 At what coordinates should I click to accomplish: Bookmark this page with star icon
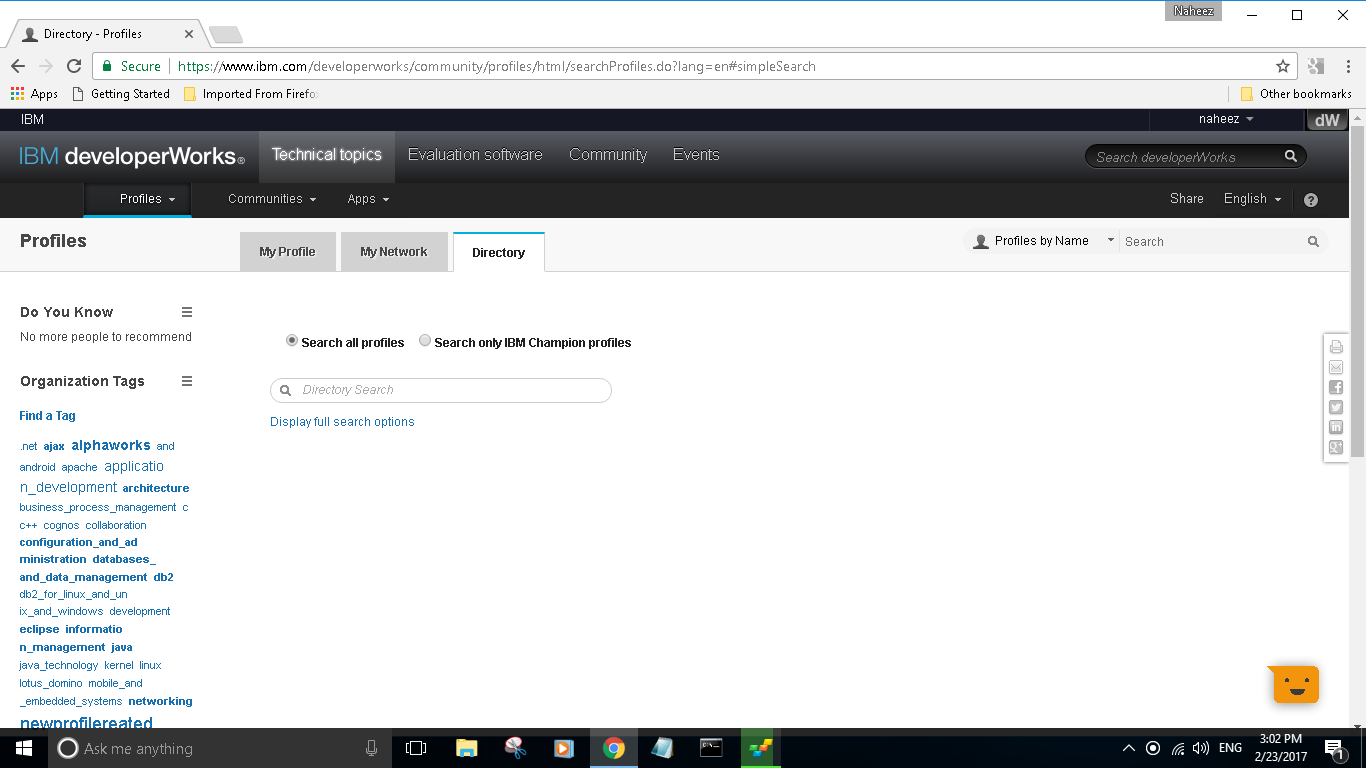pyautogui.click(x=1282, y=66)
